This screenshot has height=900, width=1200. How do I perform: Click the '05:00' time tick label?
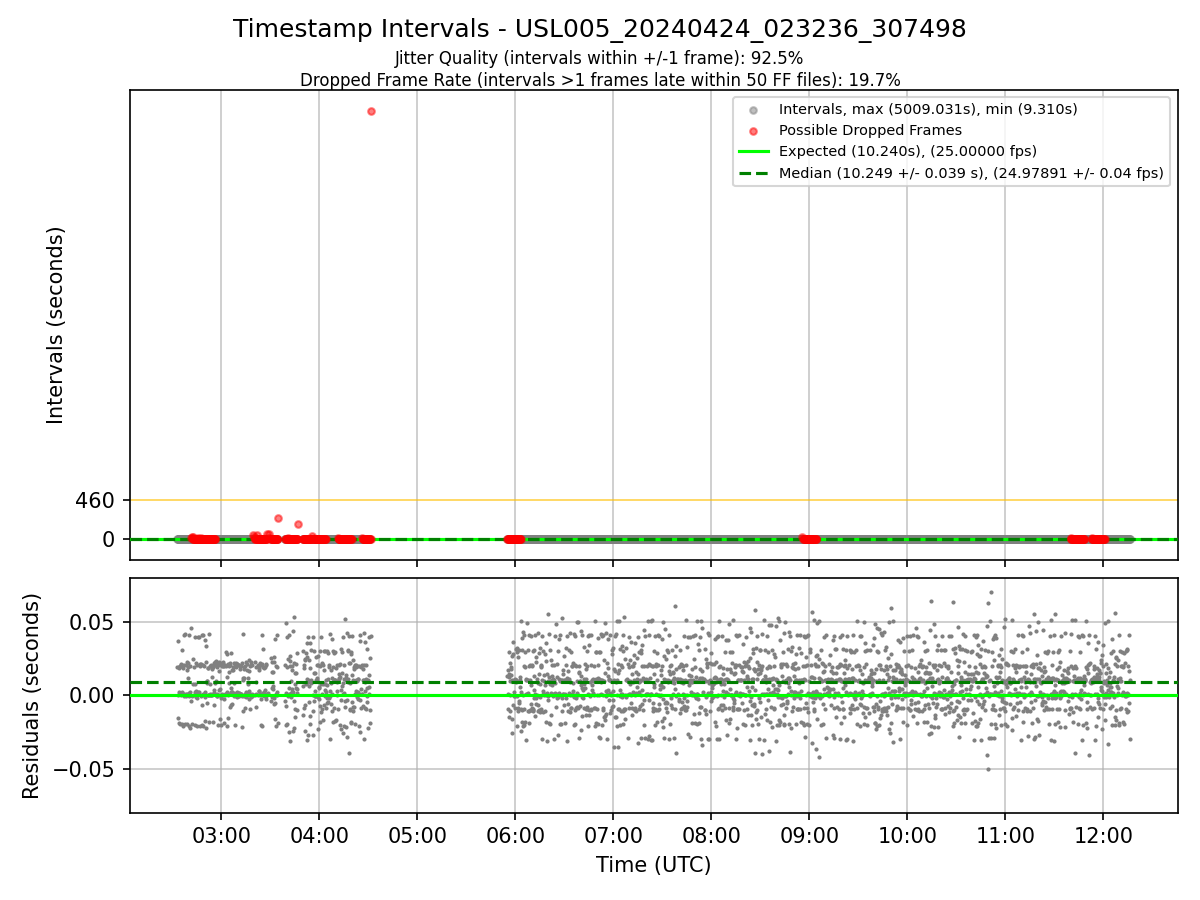417,834
